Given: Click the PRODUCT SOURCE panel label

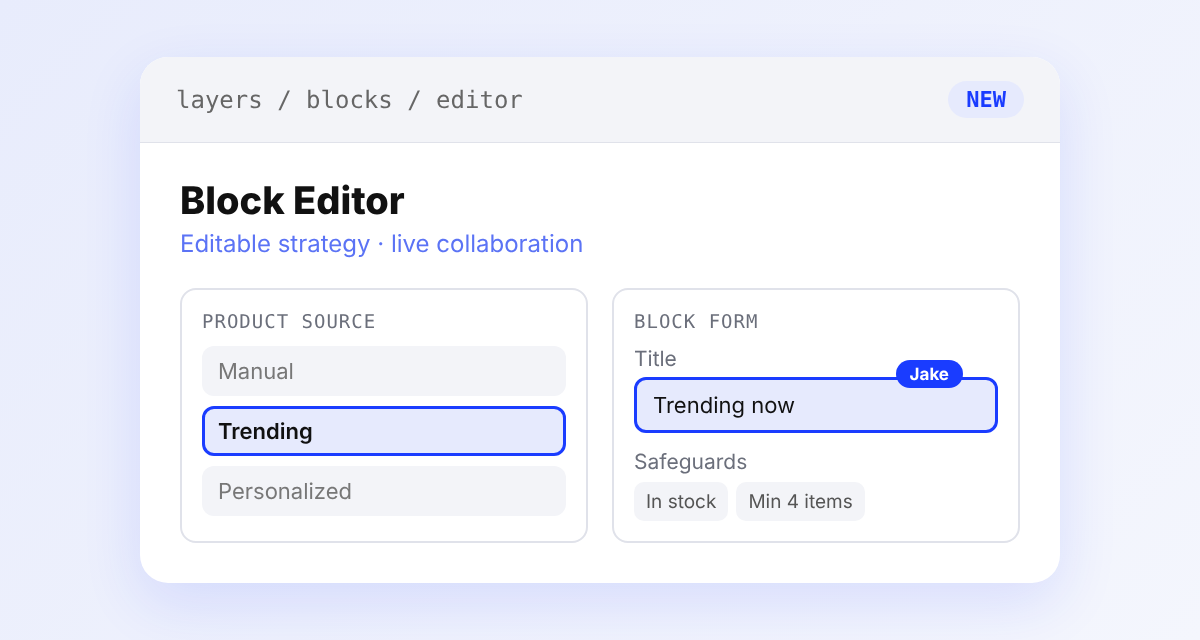Looking at the screenshot, I should point(289,321).
